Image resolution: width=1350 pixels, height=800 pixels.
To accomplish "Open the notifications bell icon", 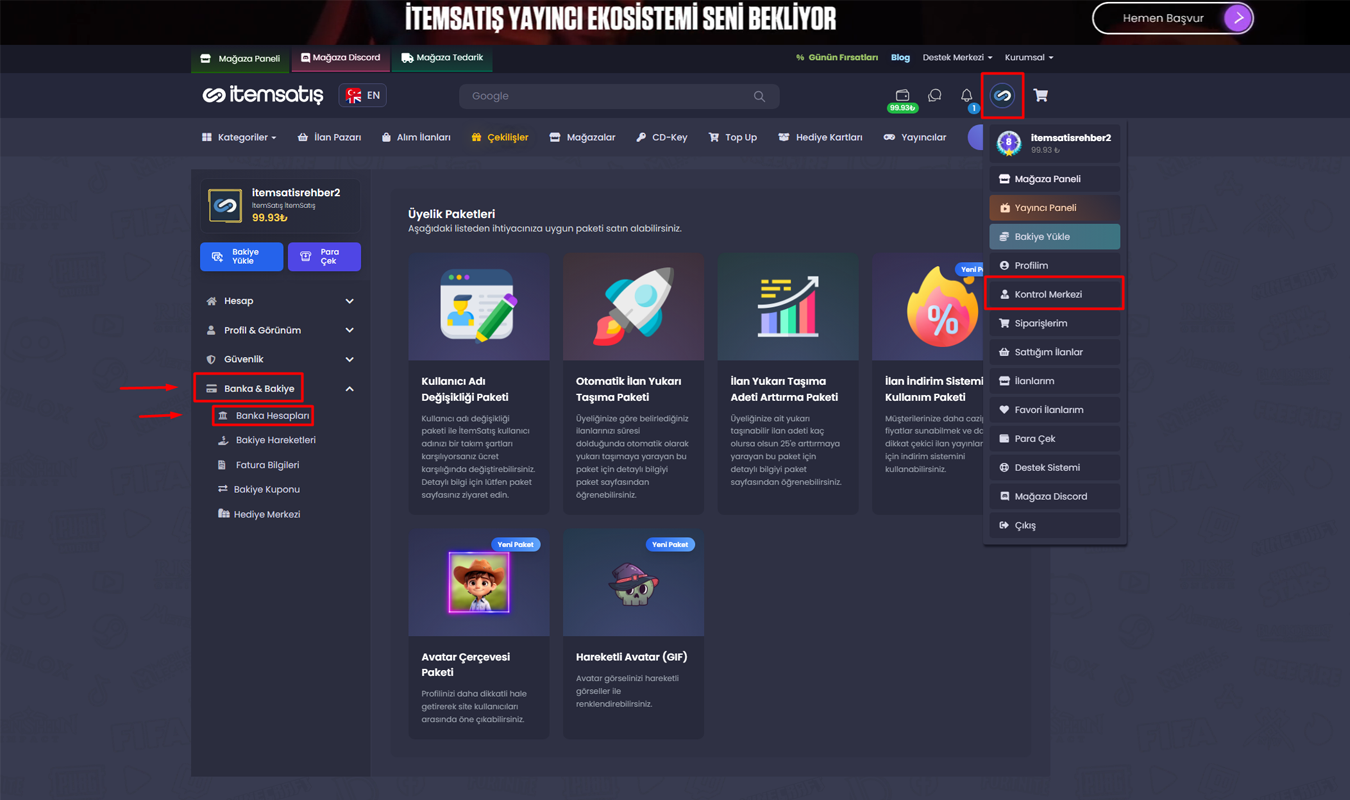I will click(966, 96).
